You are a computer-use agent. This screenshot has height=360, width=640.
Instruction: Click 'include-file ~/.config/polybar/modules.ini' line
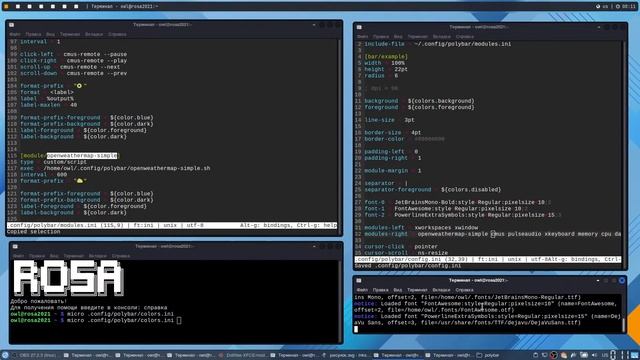click(438, 44)
